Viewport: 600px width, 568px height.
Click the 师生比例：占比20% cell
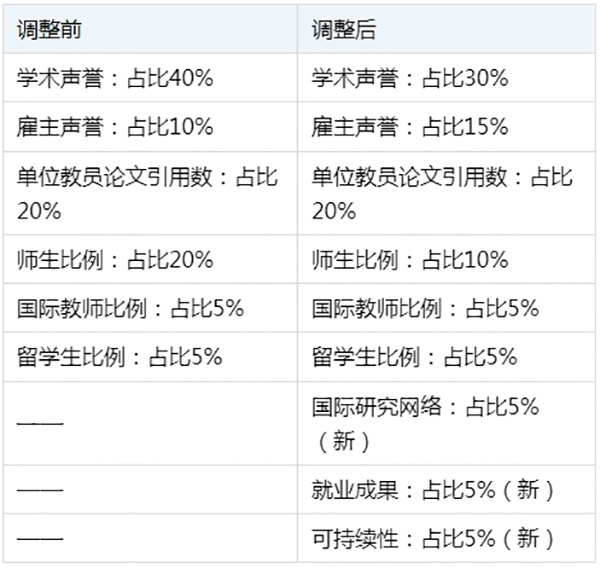[x=150, y=260]
